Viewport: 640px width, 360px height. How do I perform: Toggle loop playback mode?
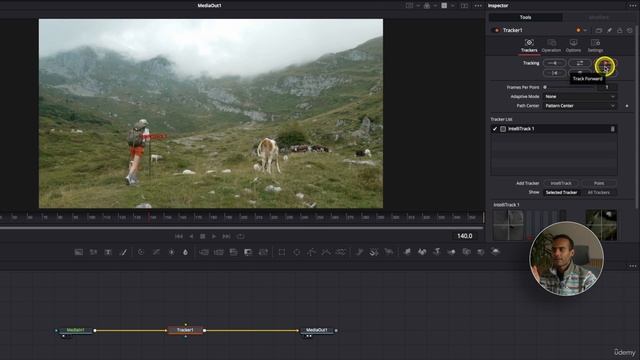(x=240, y=236)
